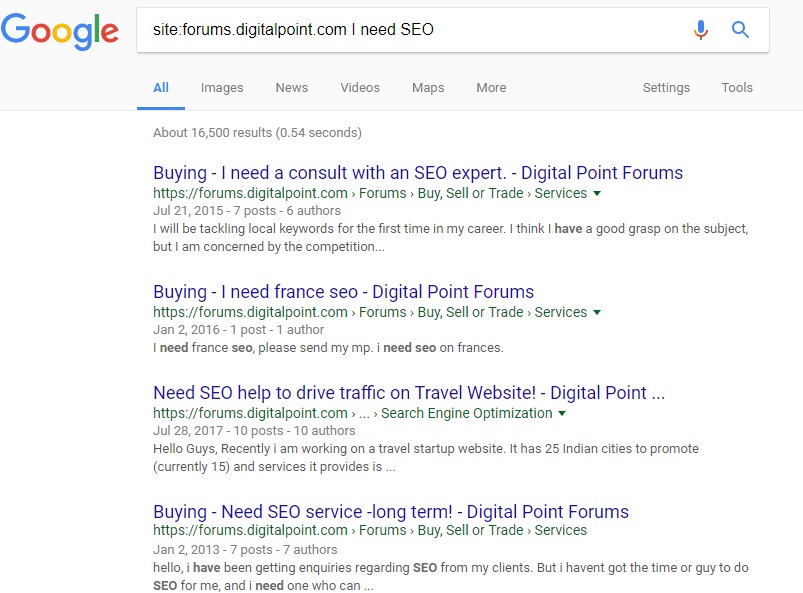The width and height of the screenshot is (803, 593).
Task: Switch to the News tab
Action: click(291, 88)
